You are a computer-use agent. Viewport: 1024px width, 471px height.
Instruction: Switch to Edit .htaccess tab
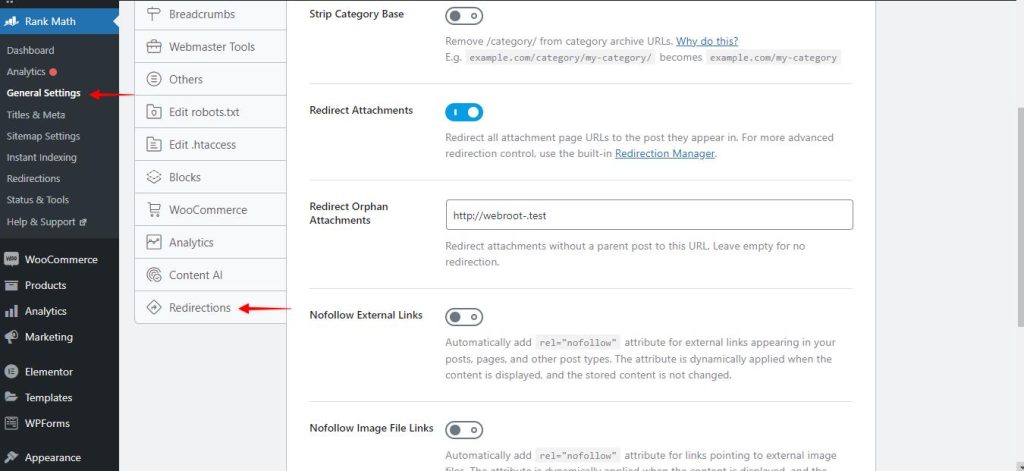[202, 144]
